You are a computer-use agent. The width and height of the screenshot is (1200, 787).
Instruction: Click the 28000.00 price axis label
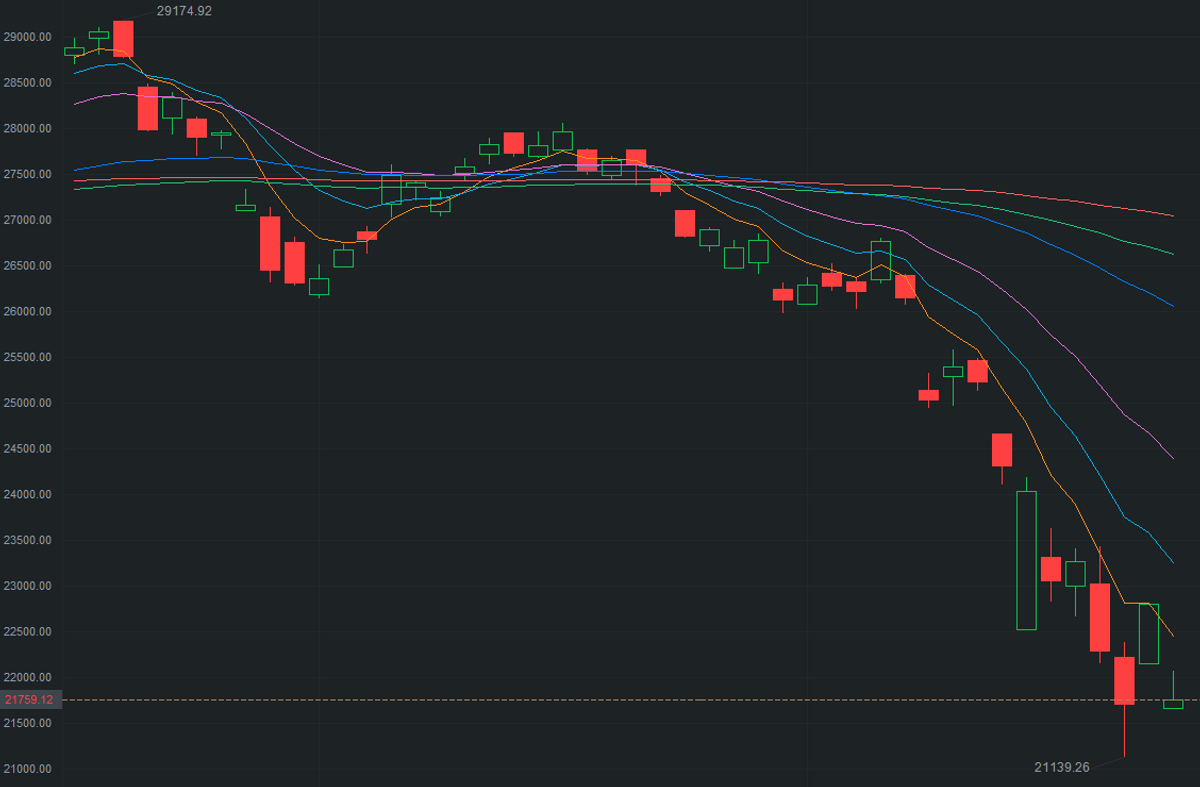point(28,129)
